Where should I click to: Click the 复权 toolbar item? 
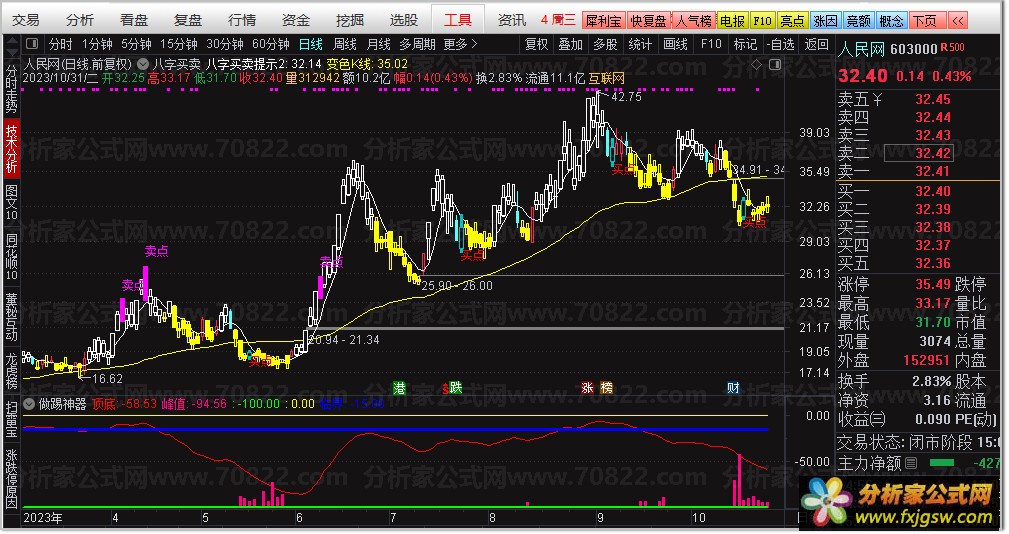click(537, 44)
